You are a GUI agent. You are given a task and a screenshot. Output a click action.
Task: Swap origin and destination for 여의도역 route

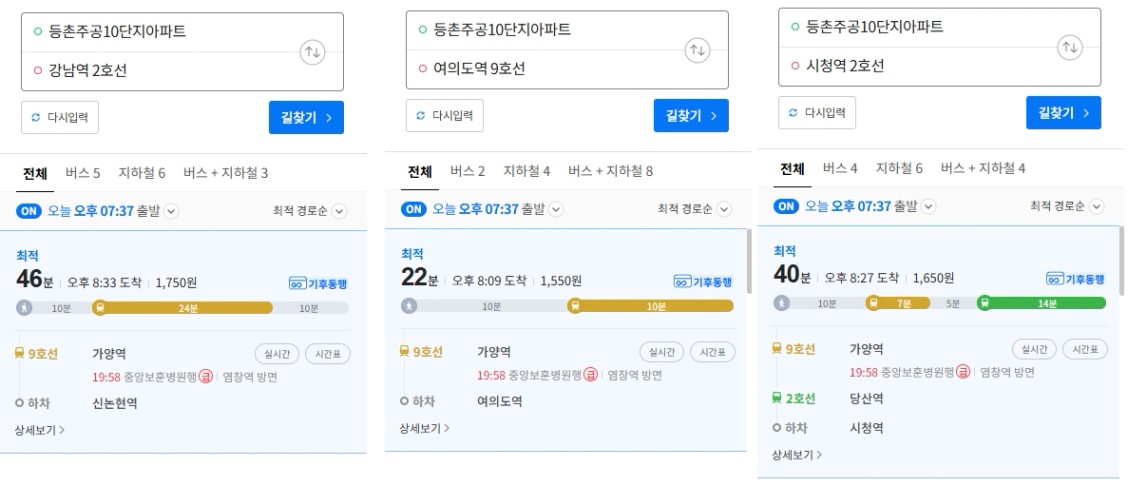697,50
